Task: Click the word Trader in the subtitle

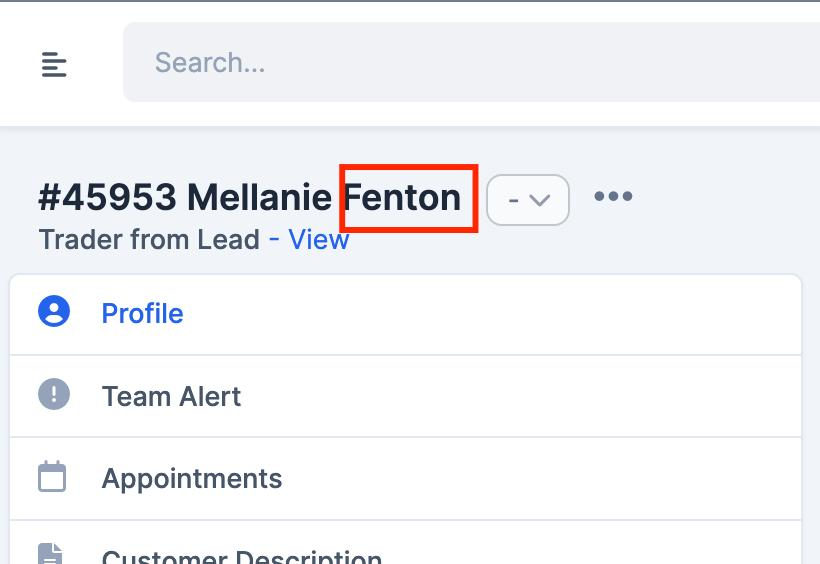Action: pyautogui.click(x=76, y=240)
